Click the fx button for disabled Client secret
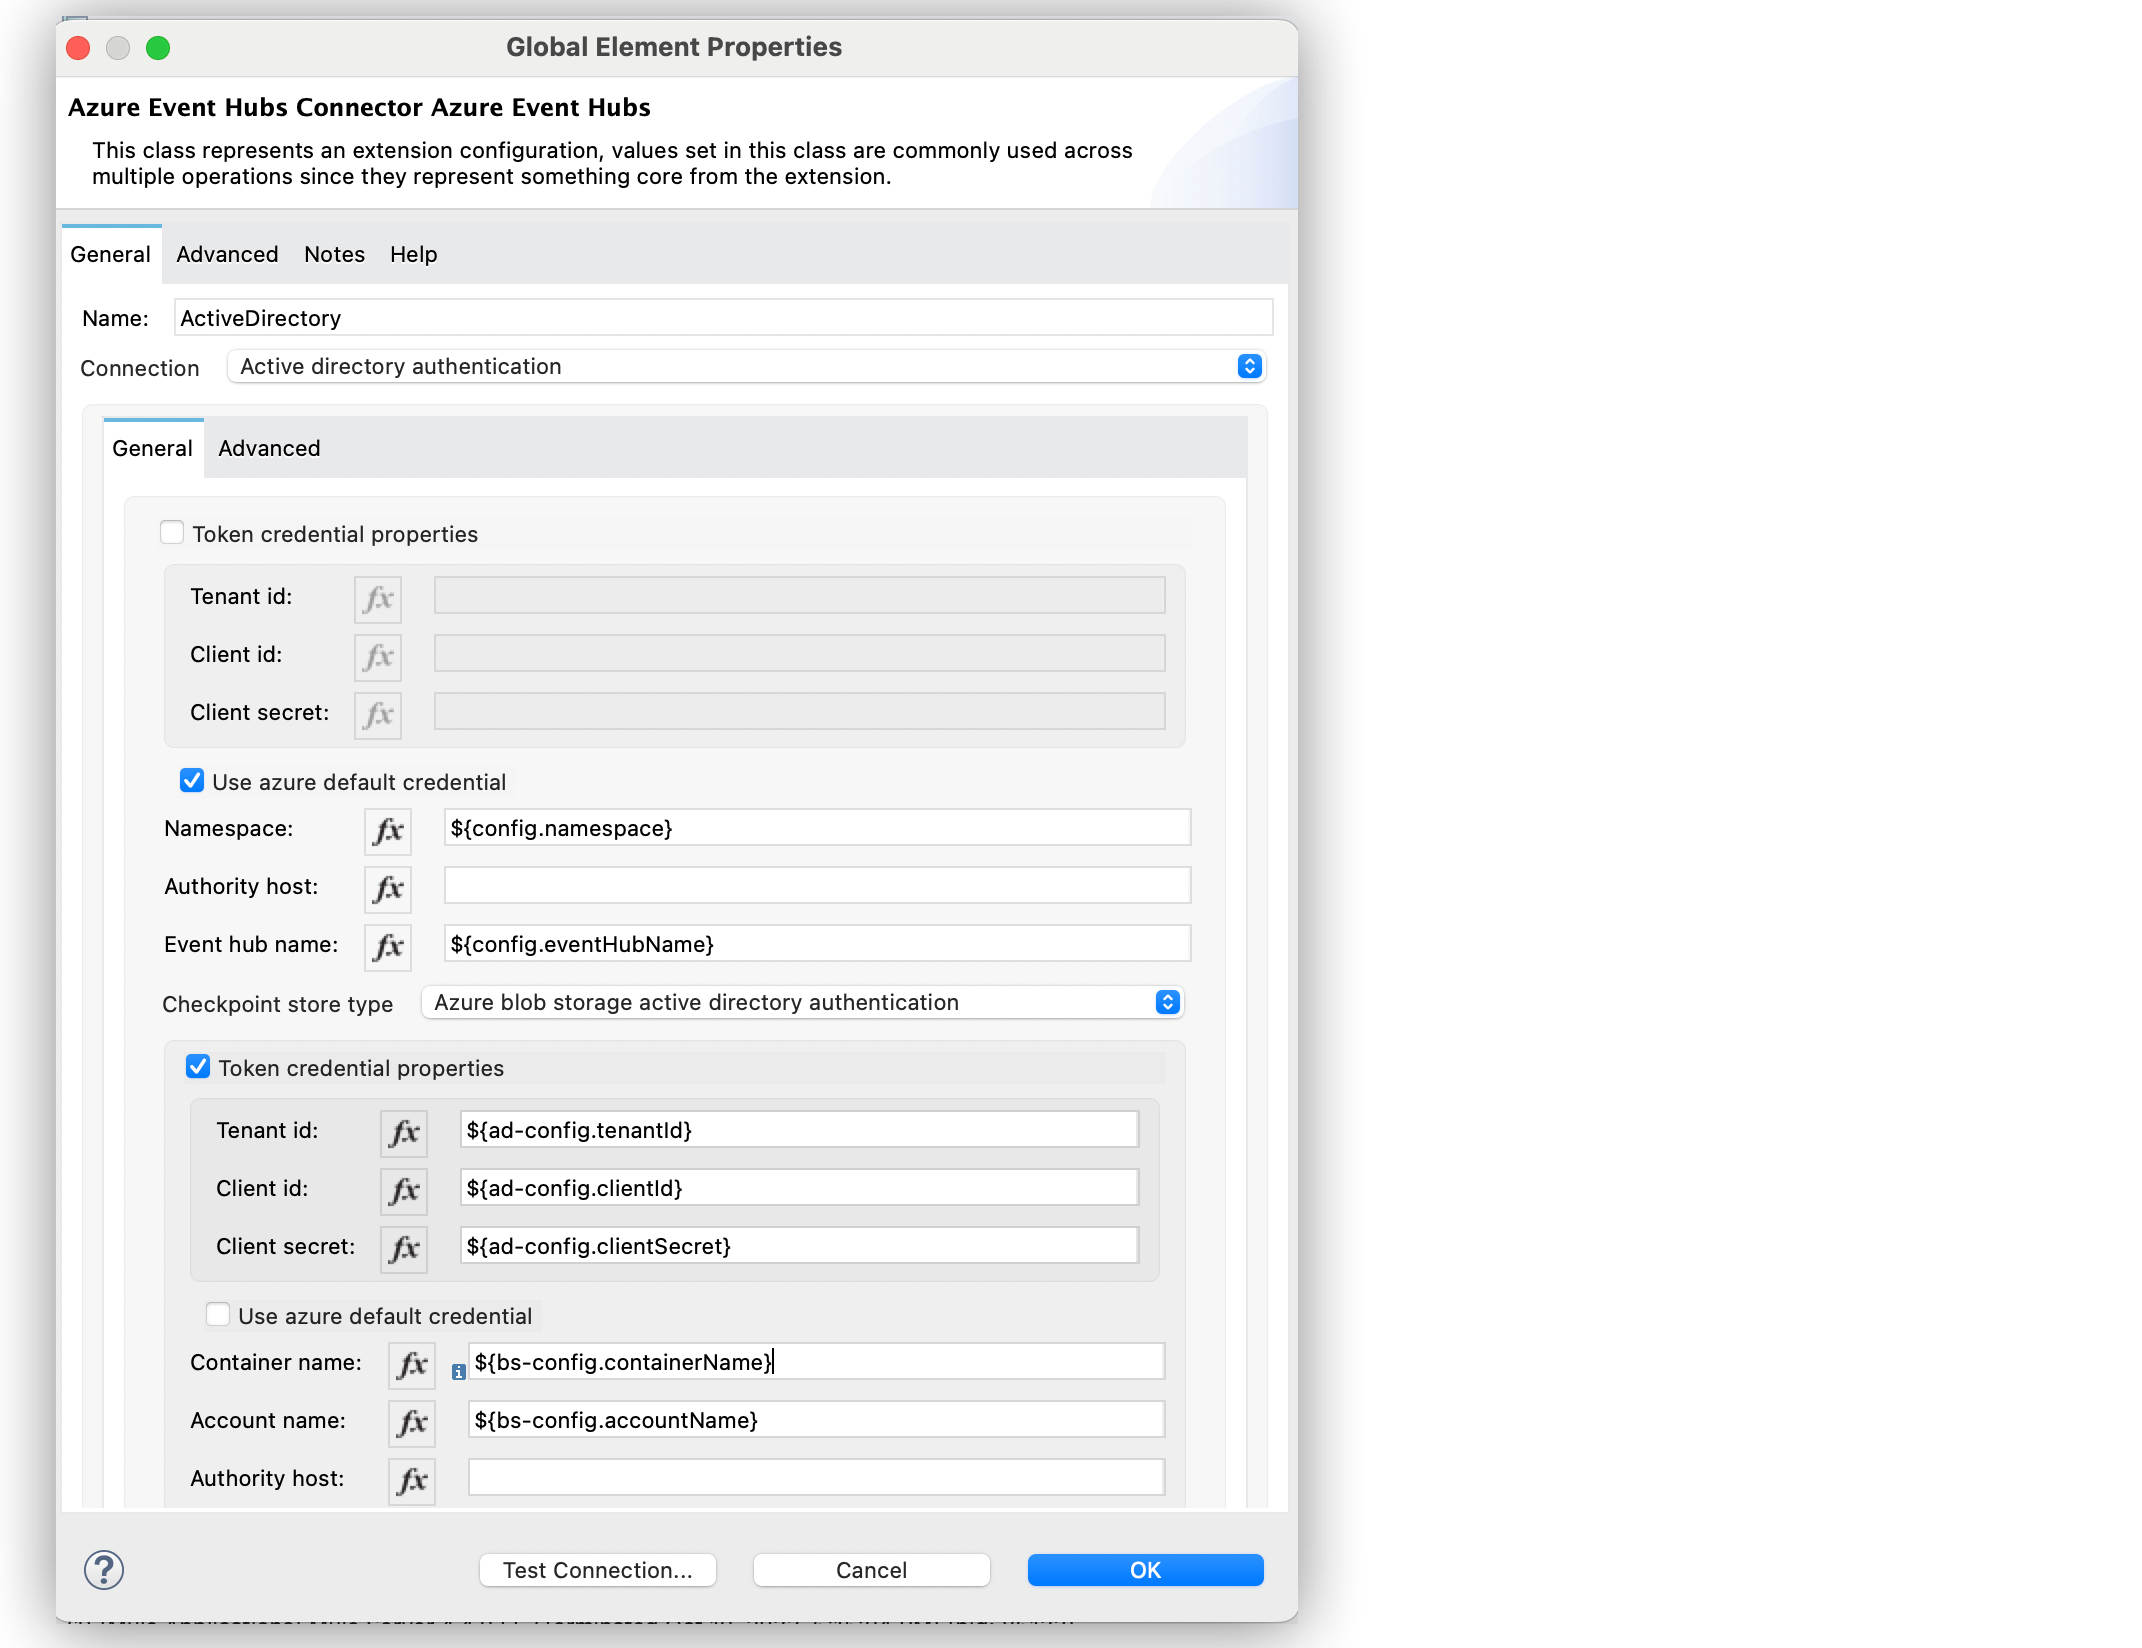The image size is (2142, 1648). pos(378,715)
